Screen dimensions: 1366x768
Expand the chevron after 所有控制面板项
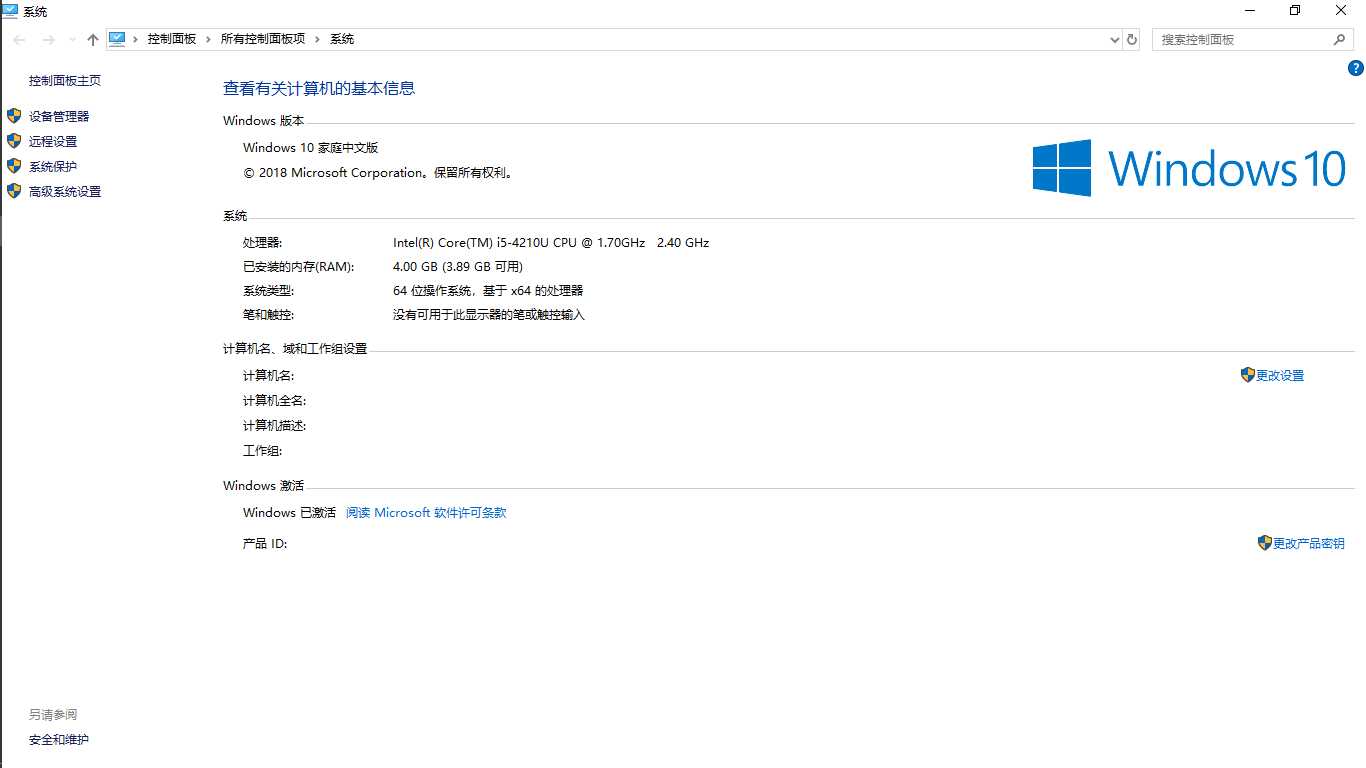coord(318,39)
